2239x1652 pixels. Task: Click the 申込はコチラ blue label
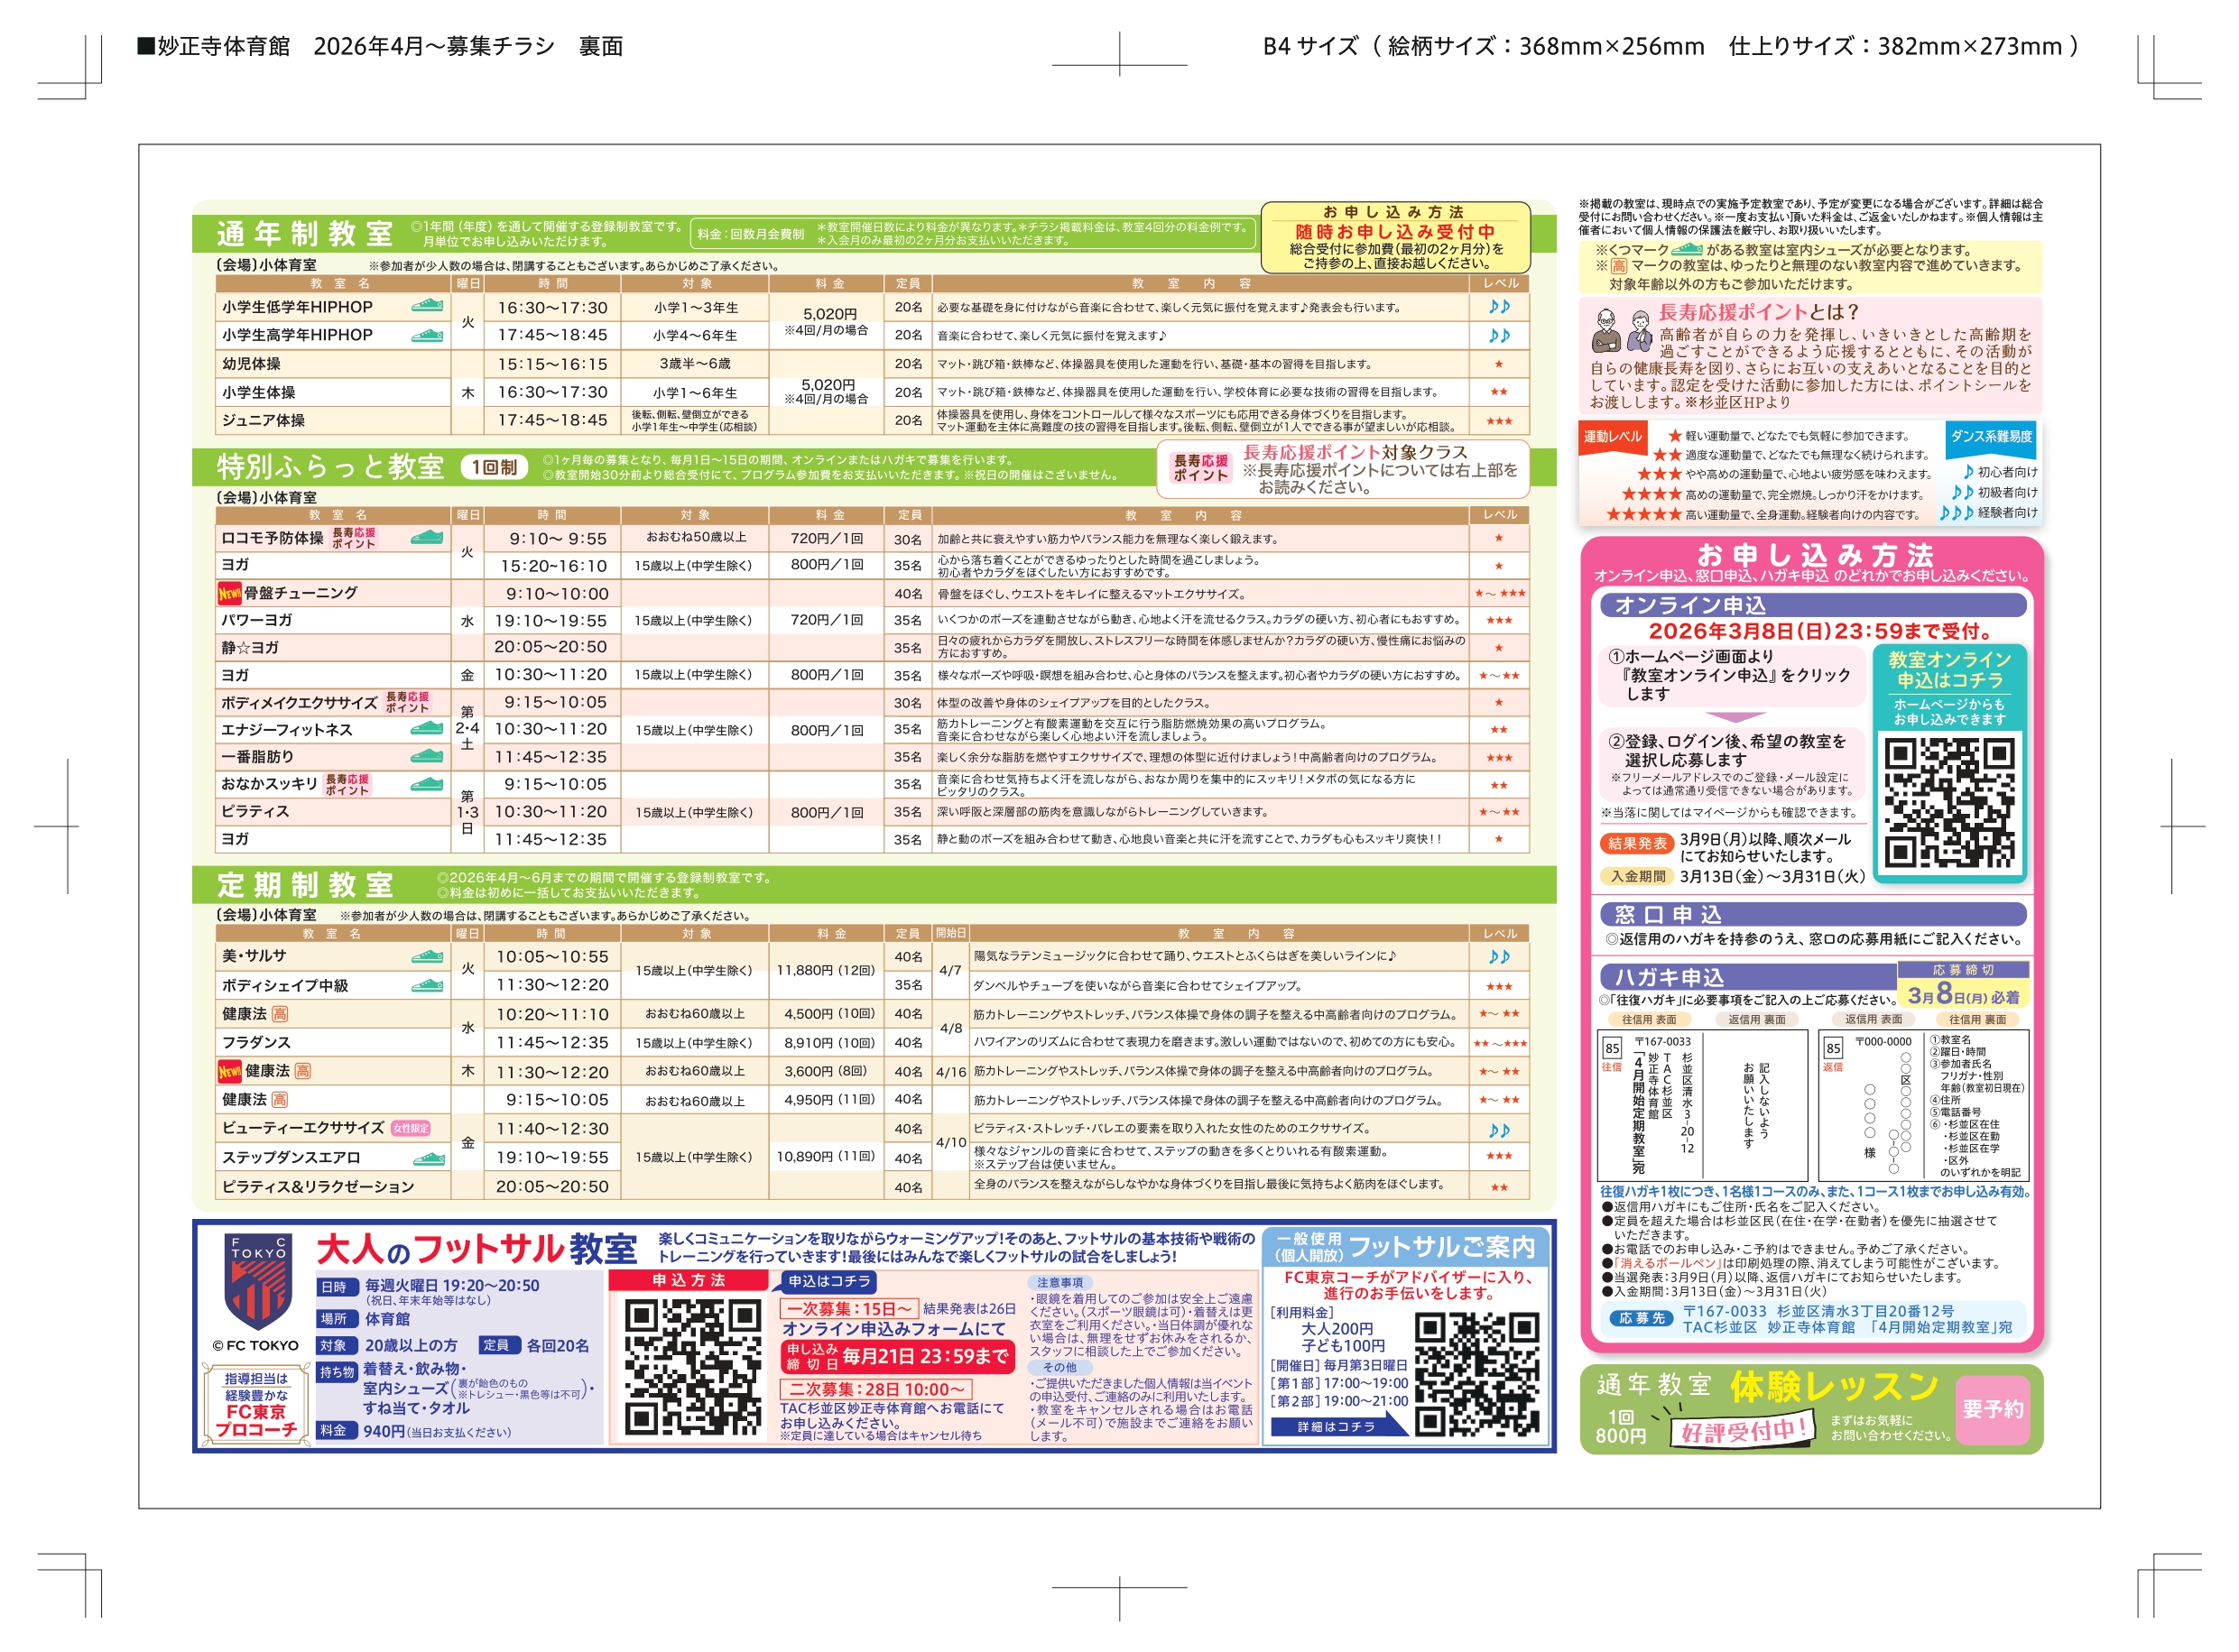[x=829, y=1281]
